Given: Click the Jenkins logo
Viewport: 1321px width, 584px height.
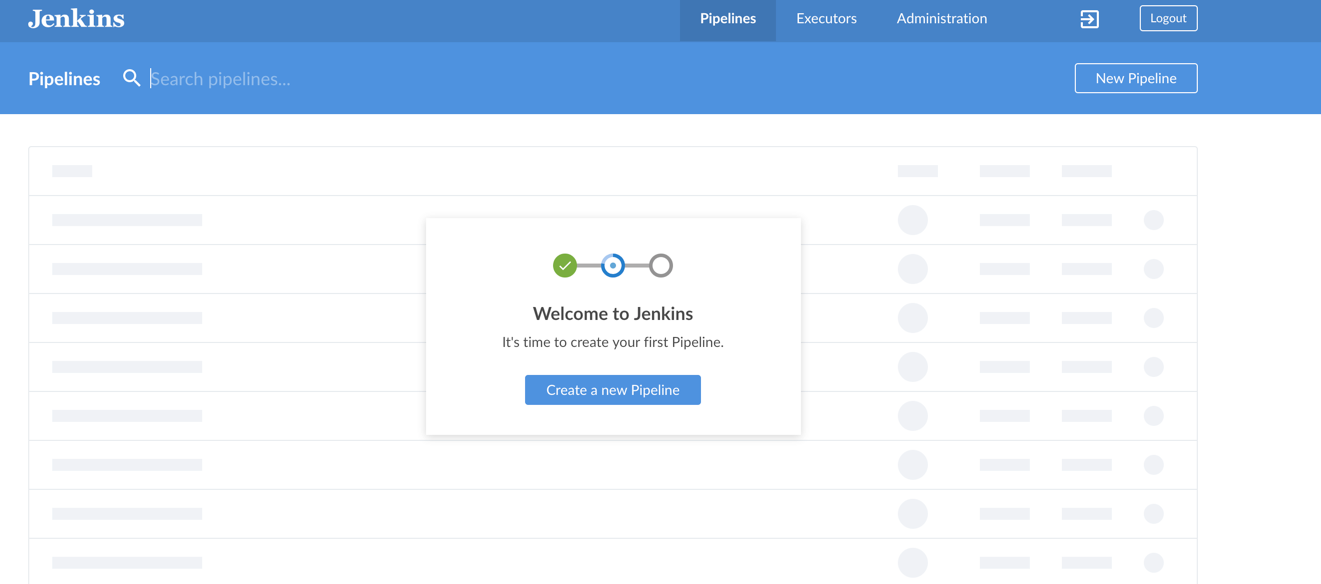Looking at the screenshot, I should [x=76, y=19].
